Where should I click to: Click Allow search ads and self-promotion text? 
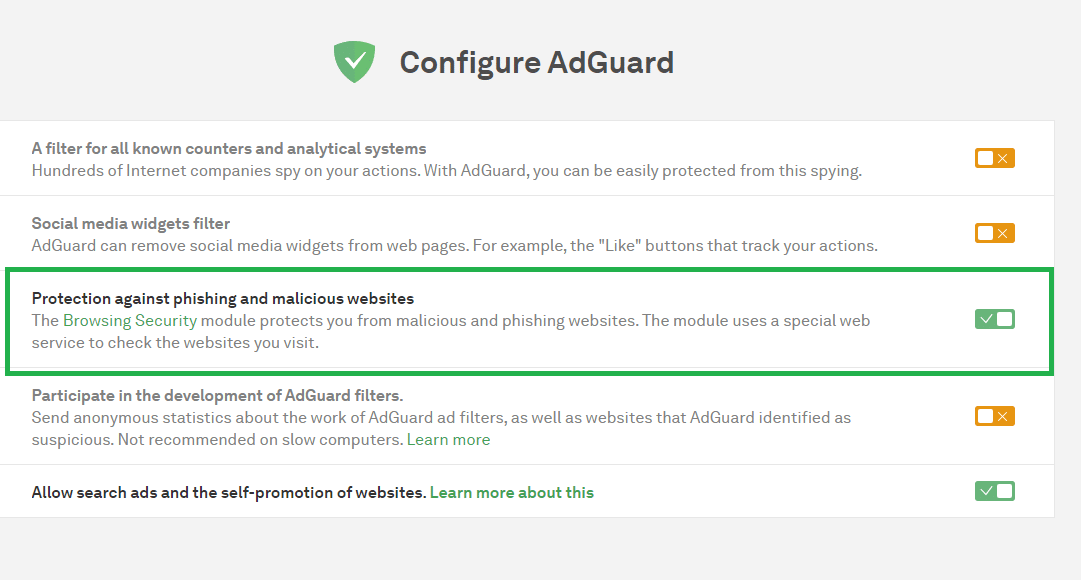click(x=229, y=492)
